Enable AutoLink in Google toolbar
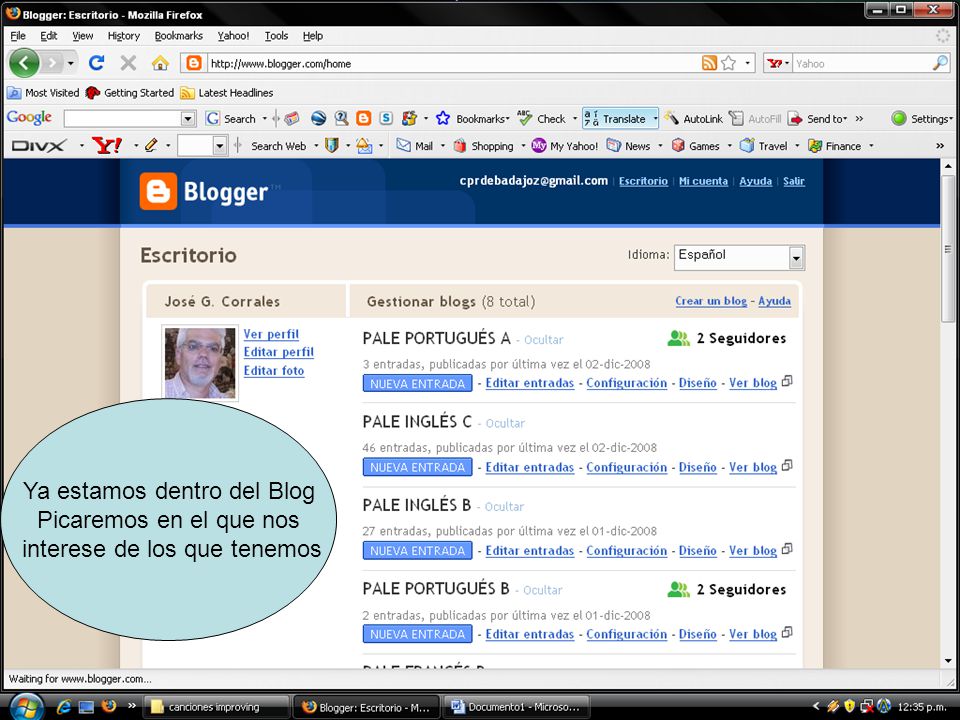Viewport: 960px width, 720px height. click(694, 119)
